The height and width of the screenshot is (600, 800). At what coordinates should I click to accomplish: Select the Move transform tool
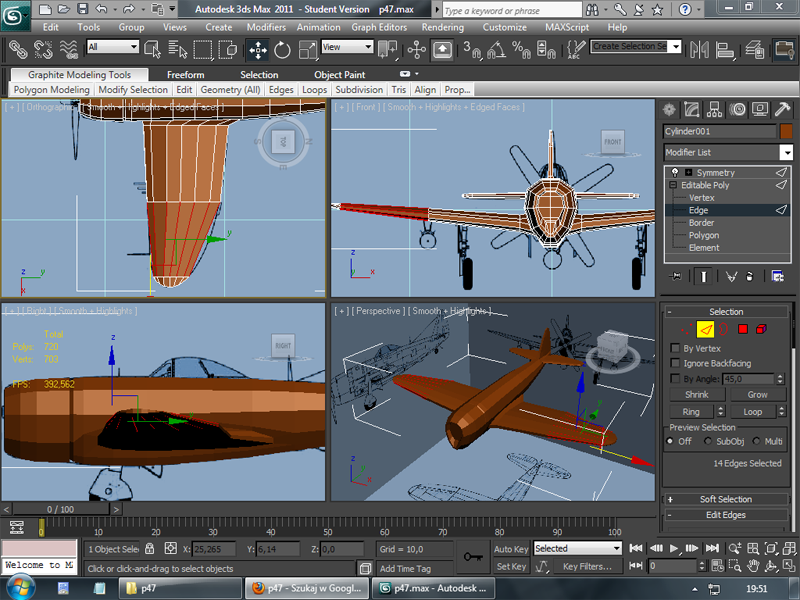pos(257,49)
